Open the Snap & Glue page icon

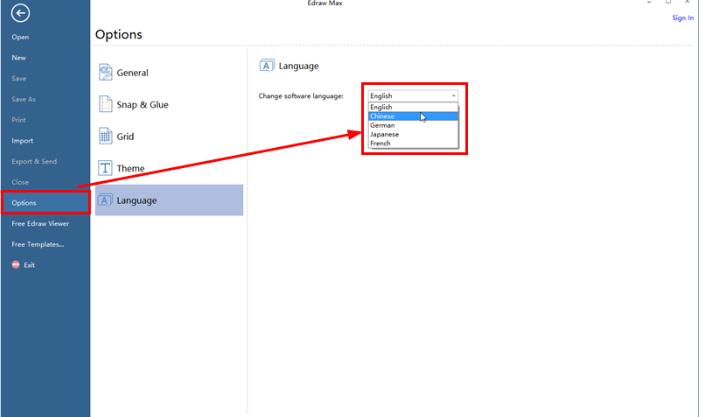click(x=106, y=104)
